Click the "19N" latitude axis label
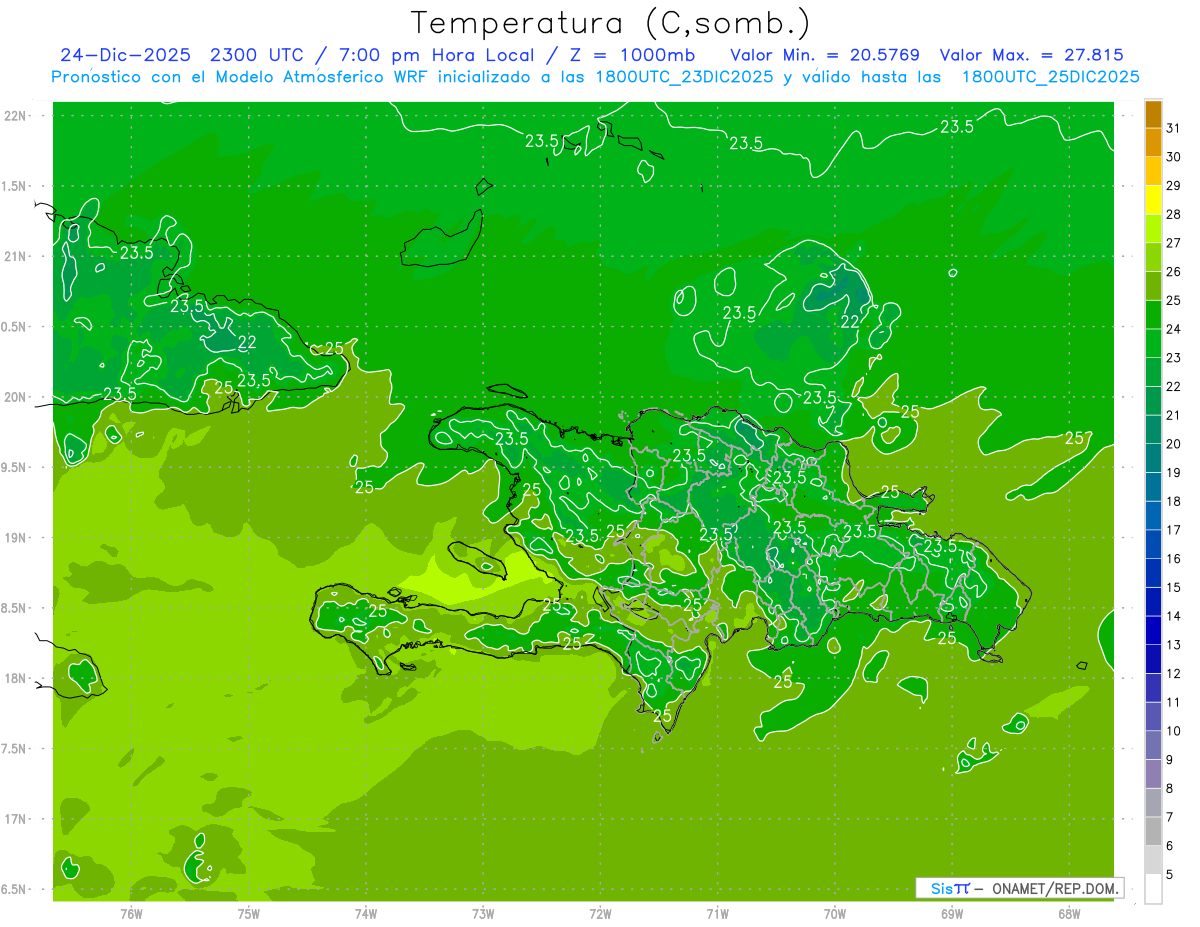 (x=16, y=537)
